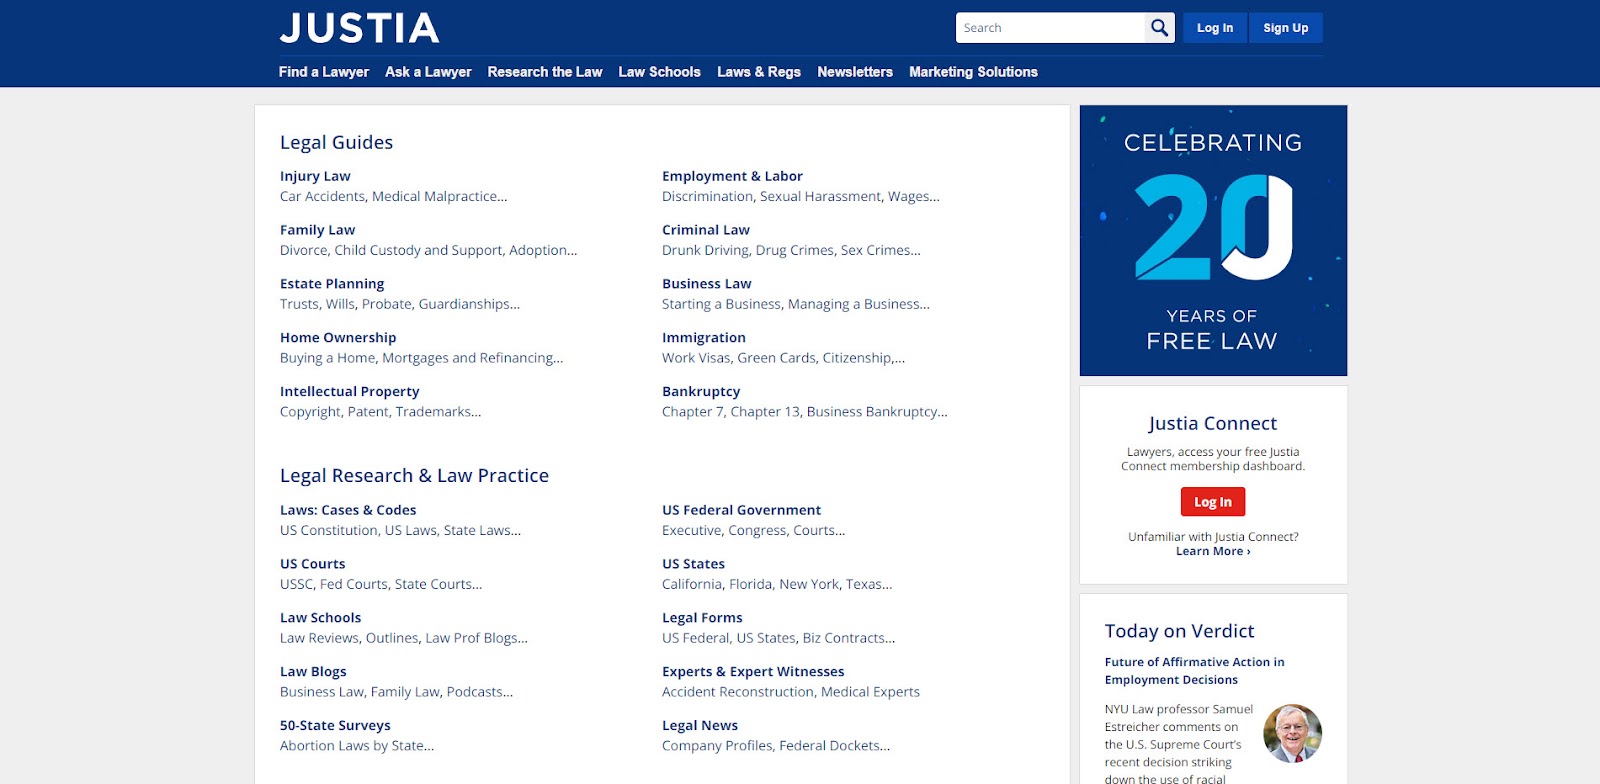The image size is (1600, 784).
Task: Open the Estate Planning guide
Action: [x=332, y=284]
